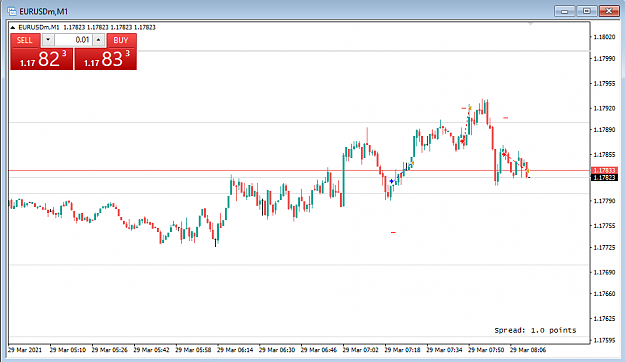This screenshot has height=362, width=625.
Task: Click the 29 Mar 2021 date label
Action: (25, 350)
